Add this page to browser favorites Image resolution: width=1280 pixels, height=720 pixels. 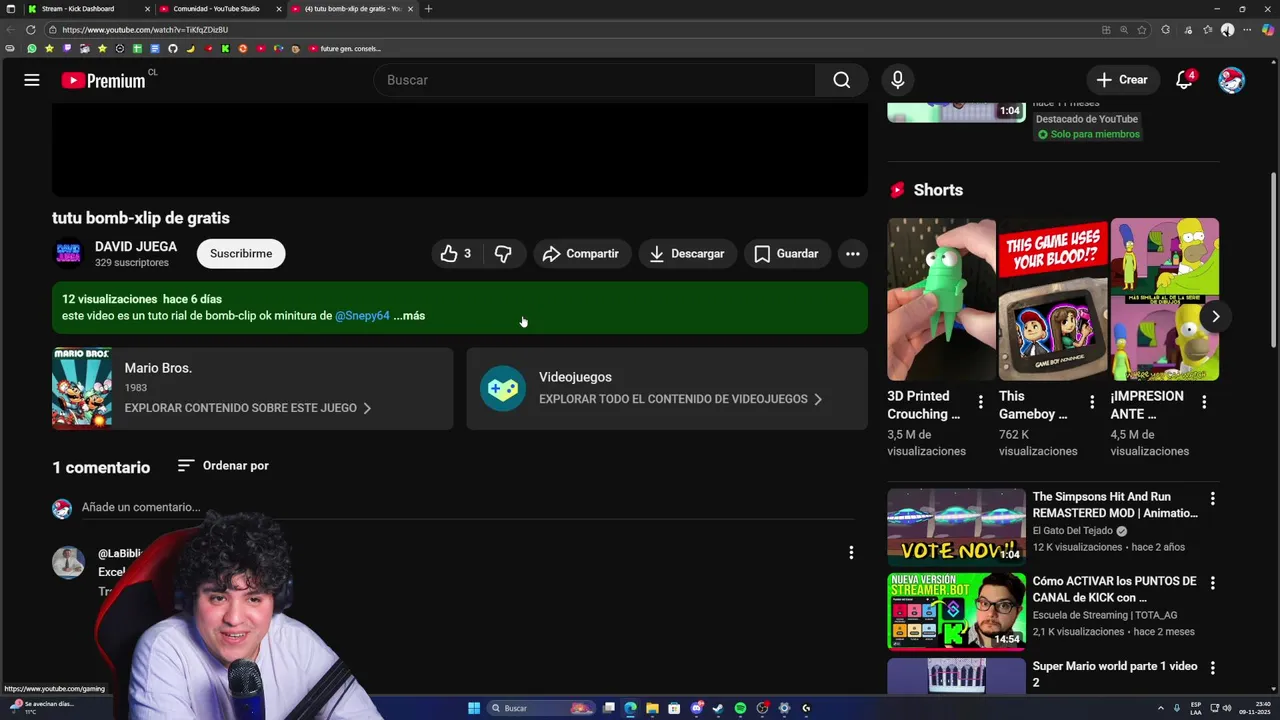pyautogui.click(x=1142, y=30)
